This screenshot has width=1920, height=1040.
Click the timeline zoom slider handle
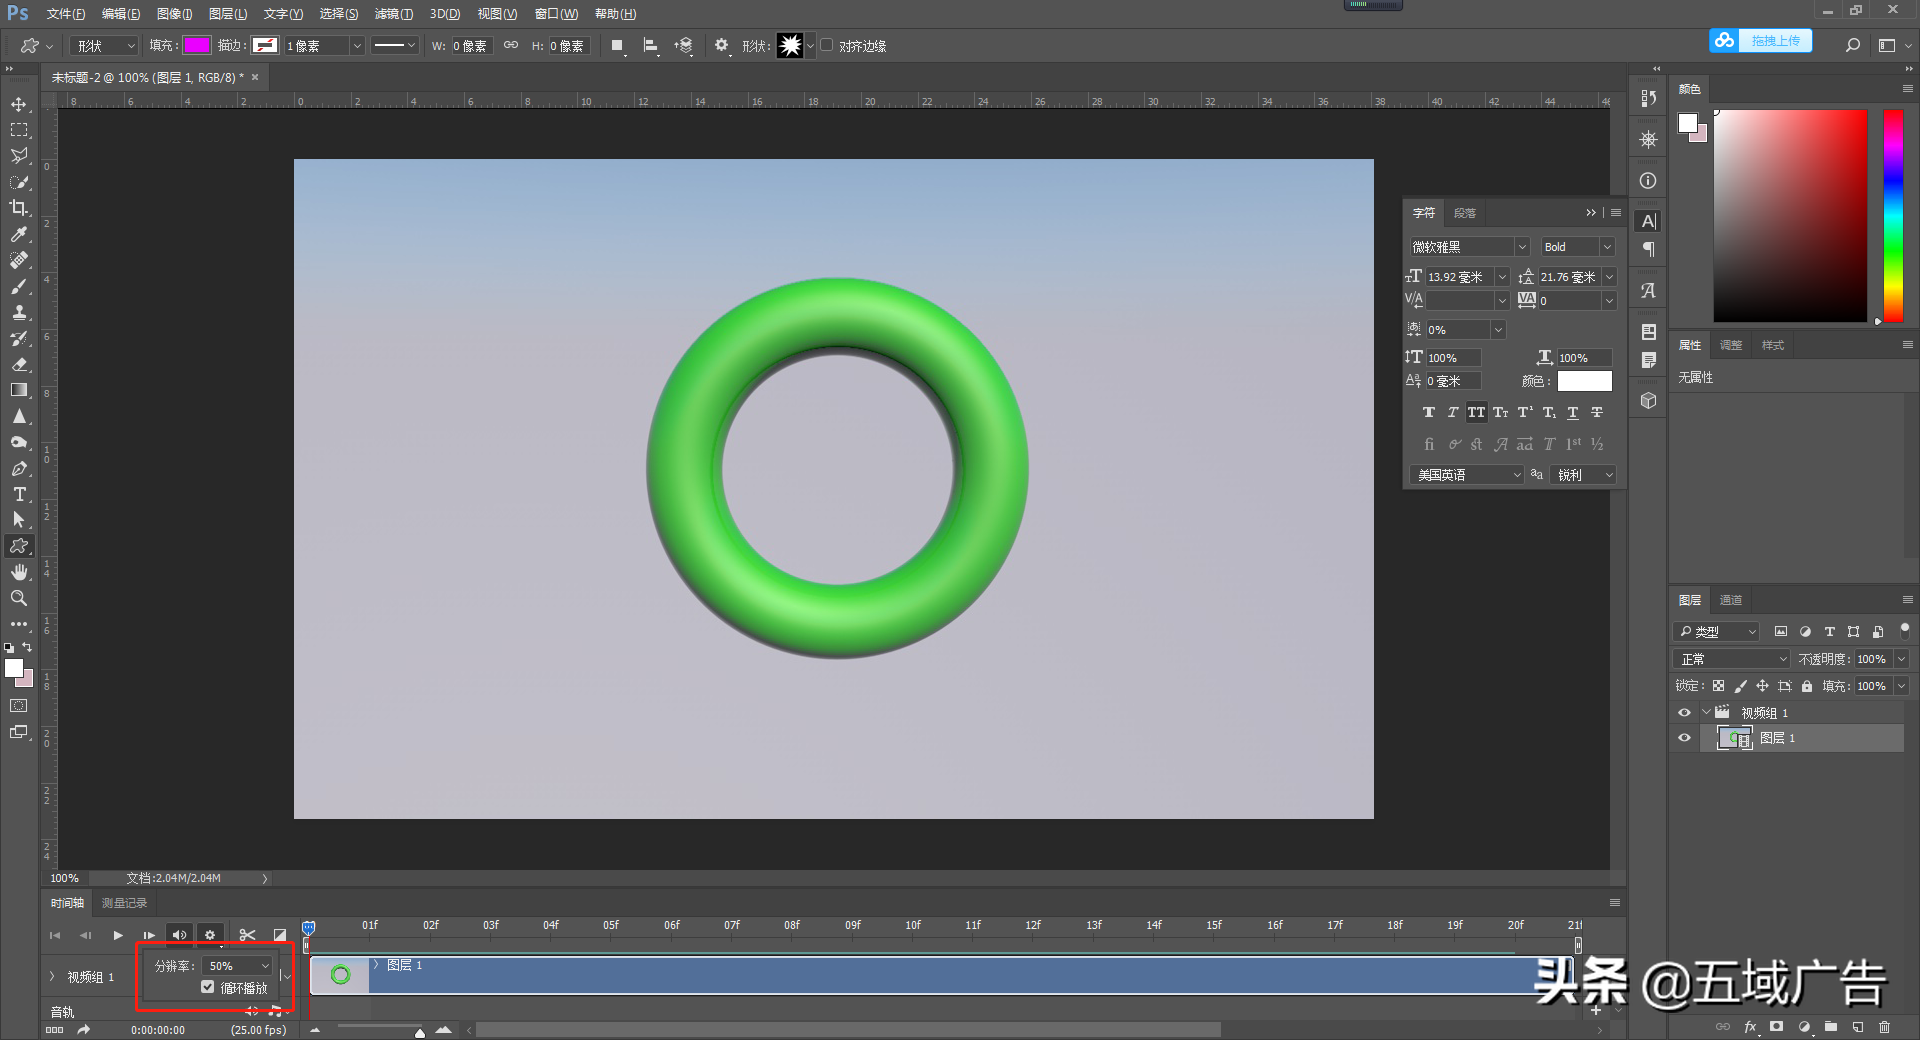tap(420, 1031)
